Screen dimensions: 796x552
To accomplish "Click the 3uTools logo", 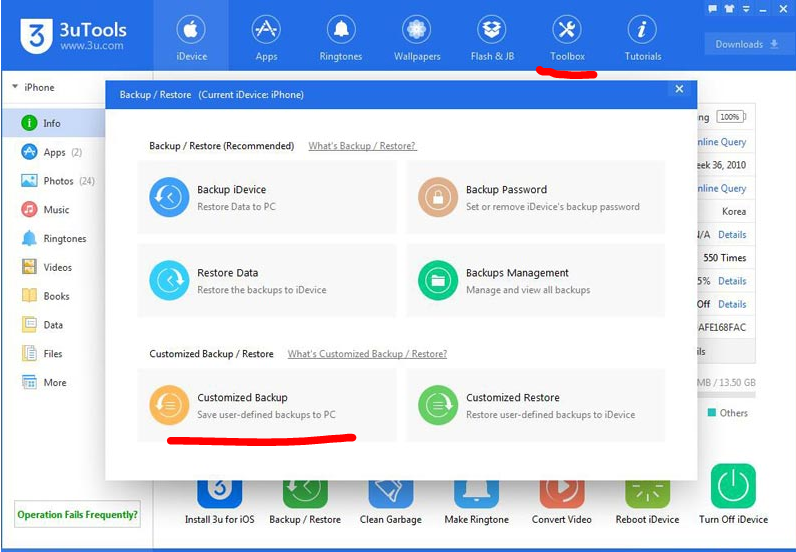I will point(73,36).
